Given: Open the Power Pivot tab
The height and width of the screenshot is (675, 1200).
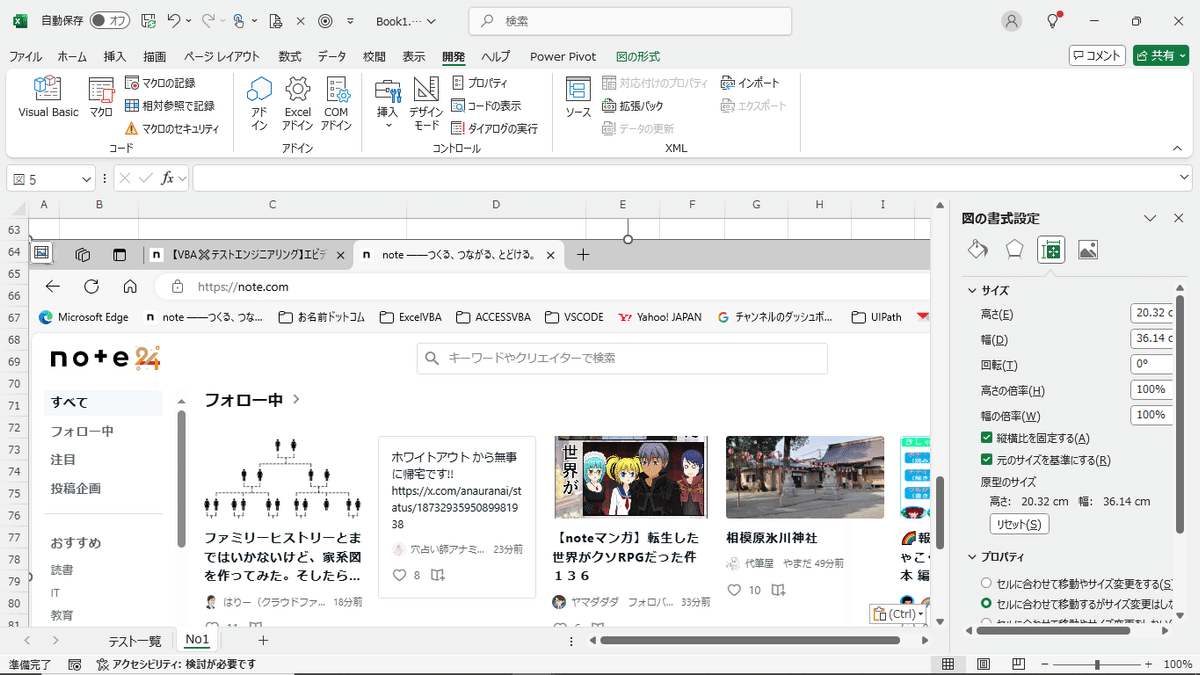Looking at the screenshot, I should pos(561,57).
